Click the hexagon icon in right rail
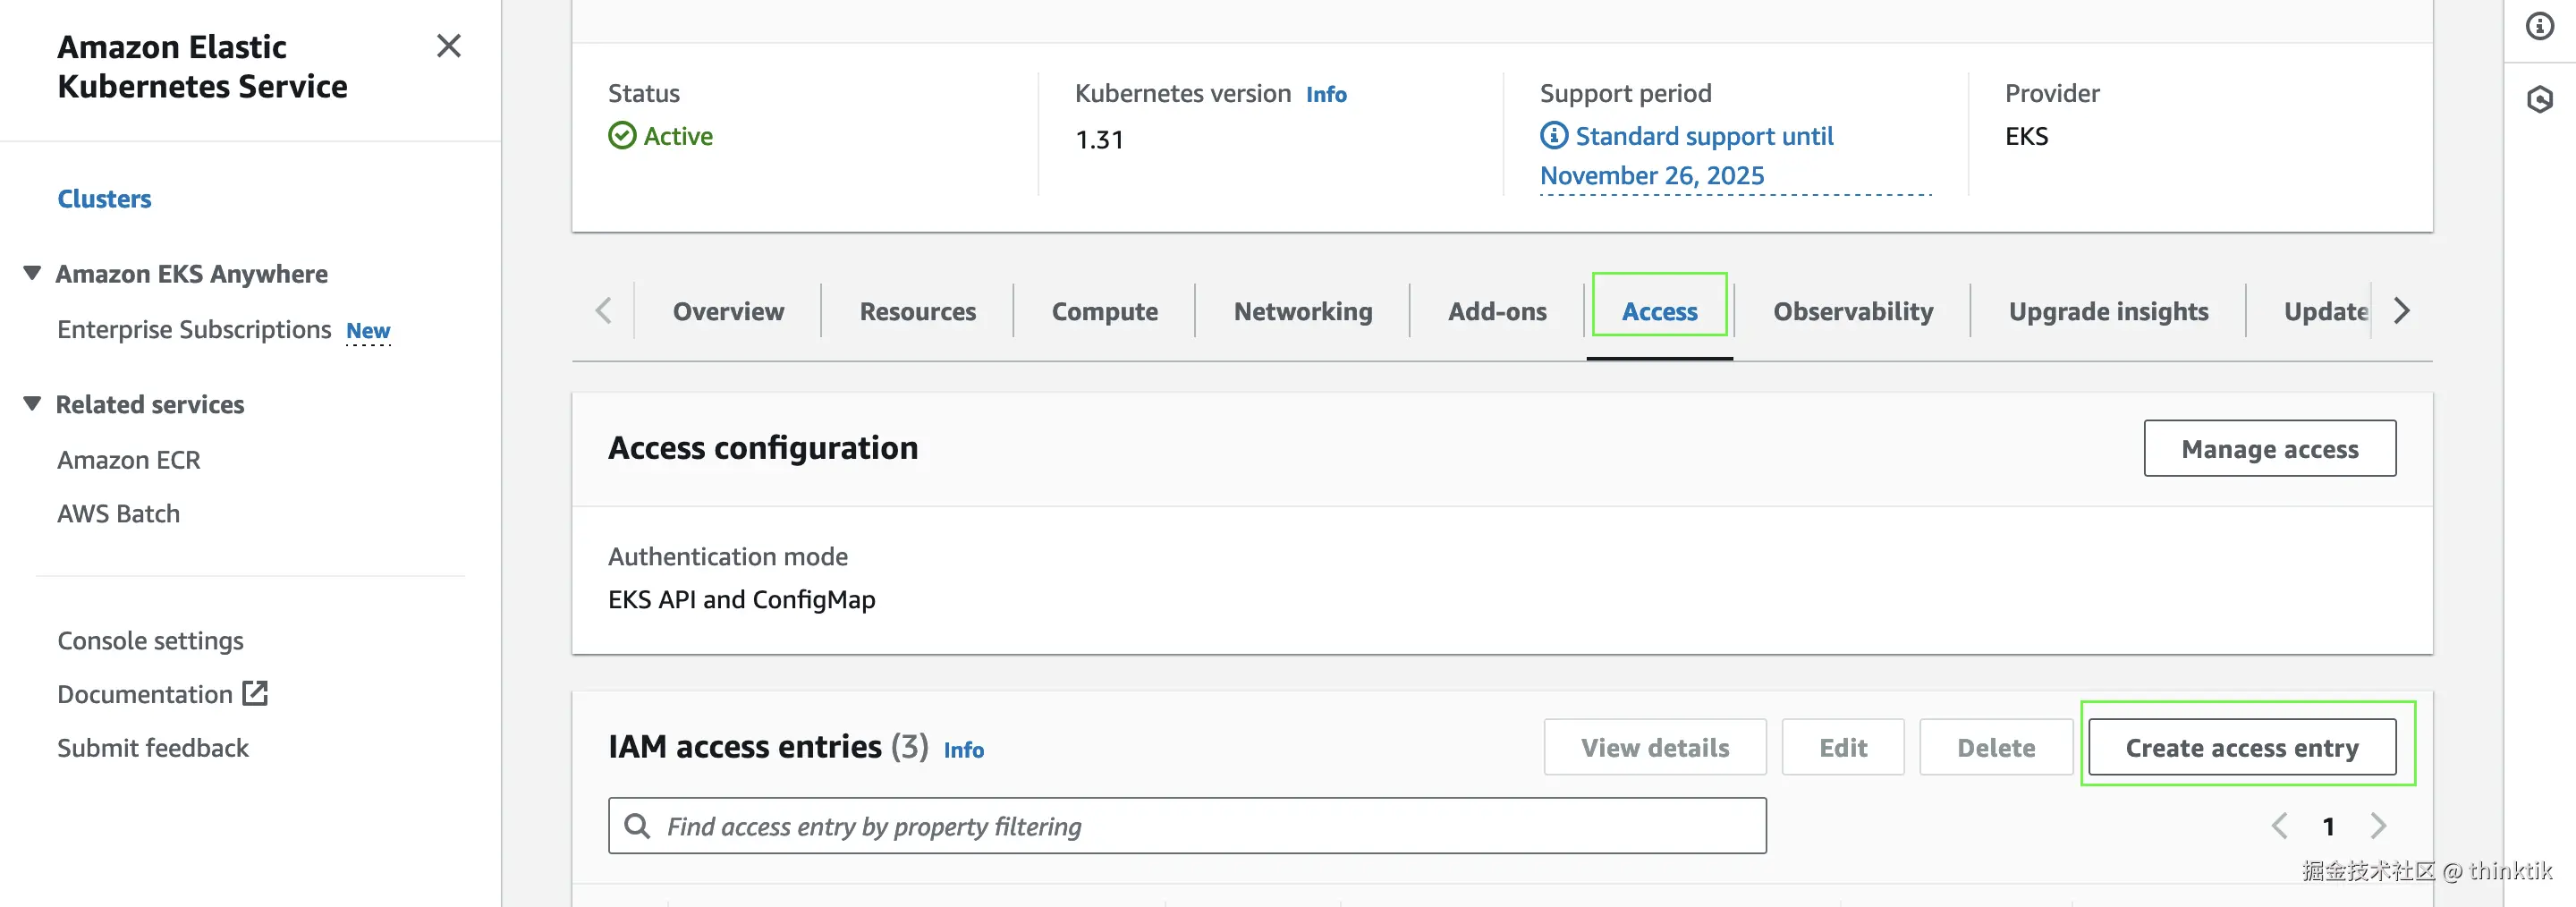Image resolution: width=2576 pixels, height=907 pixels. coord(2540,99)
